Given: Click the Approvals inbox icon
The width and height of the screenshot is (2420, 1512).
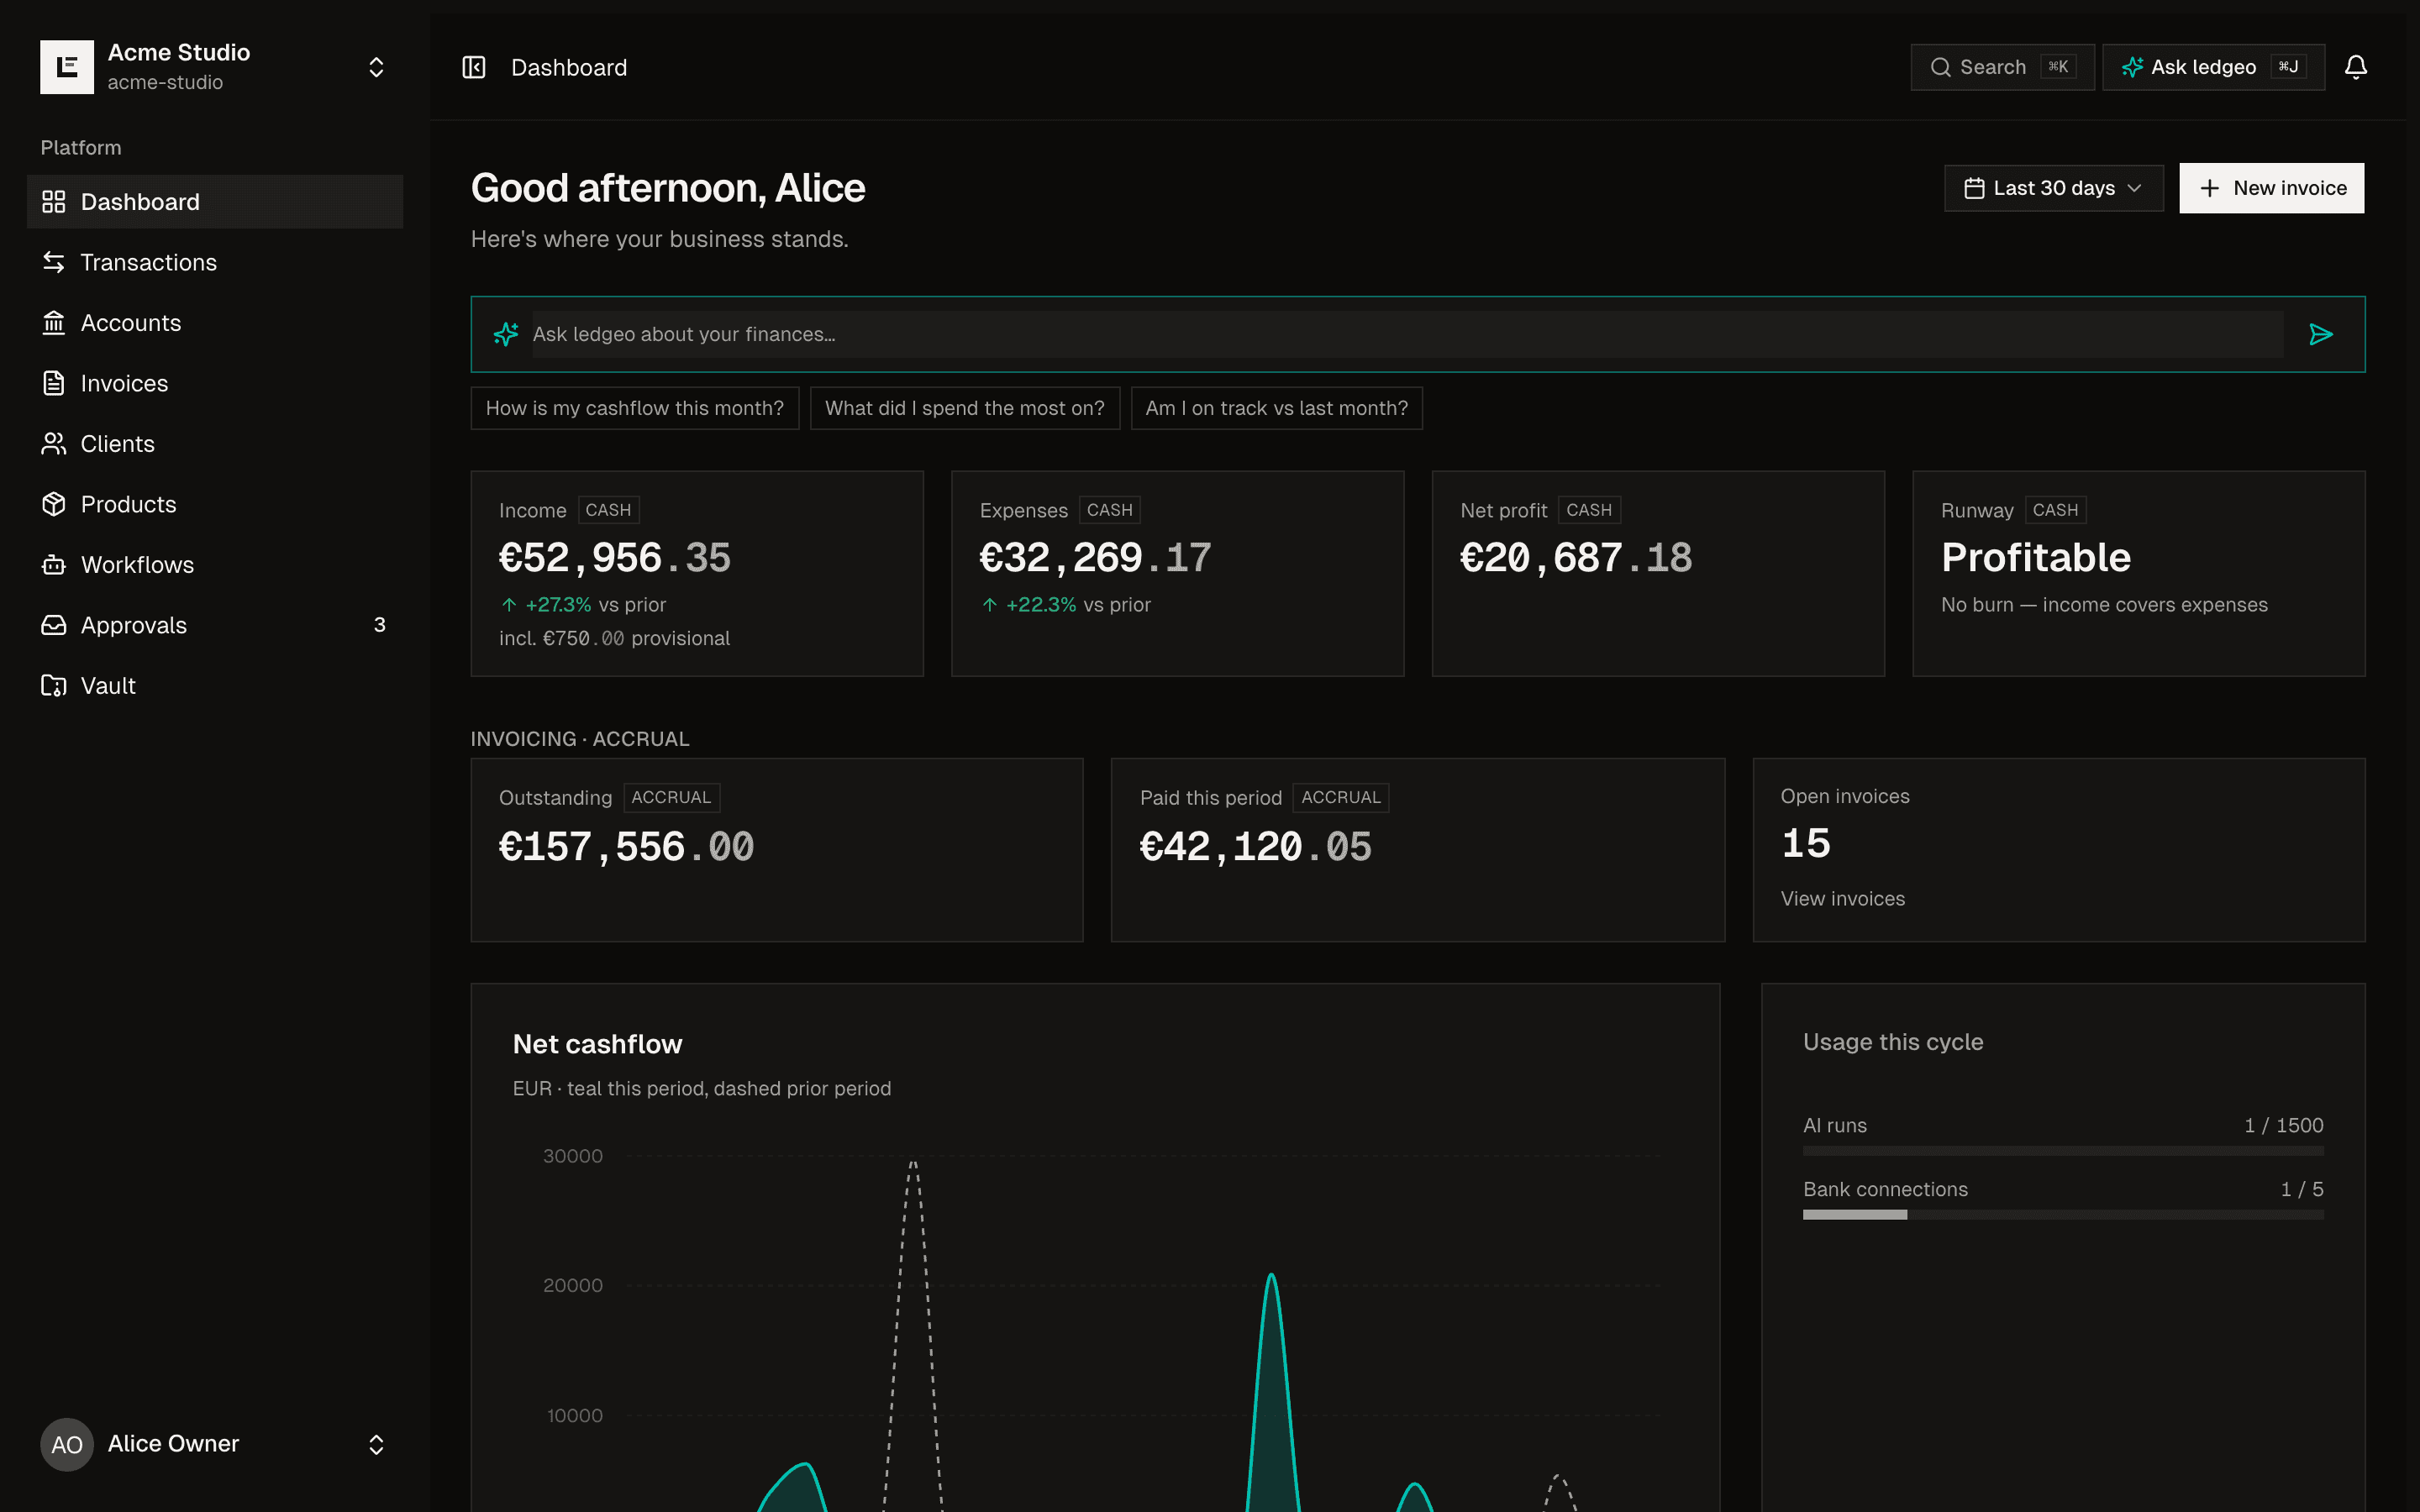Looking at the screenshot, I should (54, 625).
